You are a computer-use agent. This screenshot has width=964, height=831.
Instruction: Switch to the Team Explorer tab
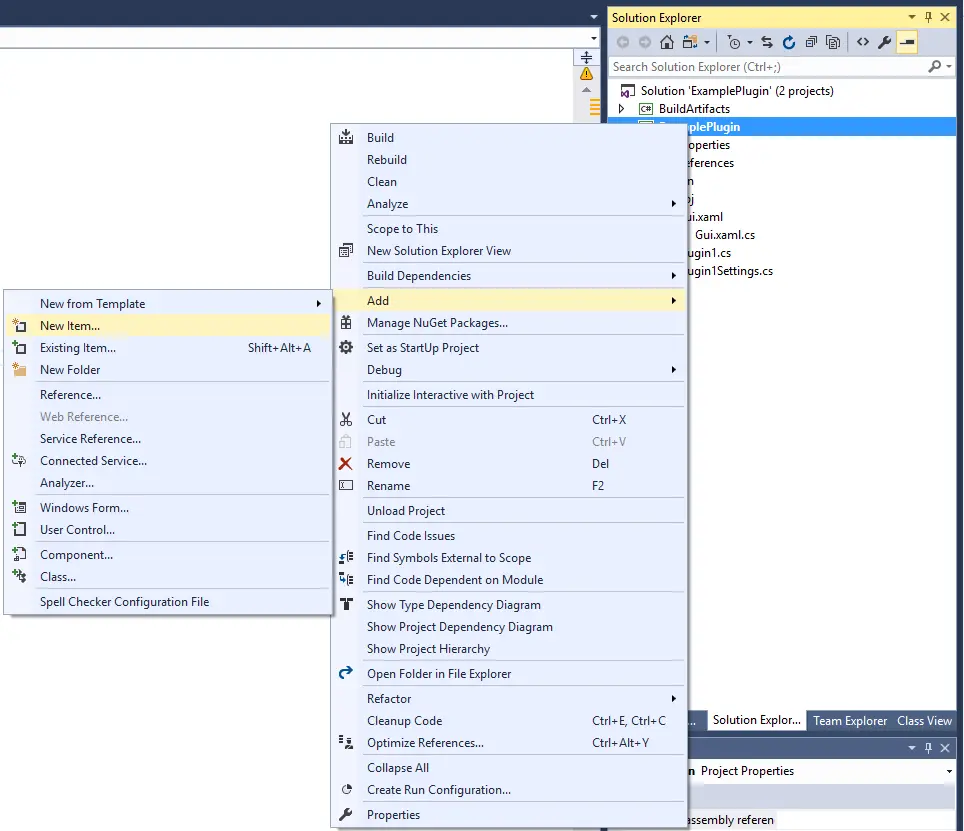click(850, 720)
